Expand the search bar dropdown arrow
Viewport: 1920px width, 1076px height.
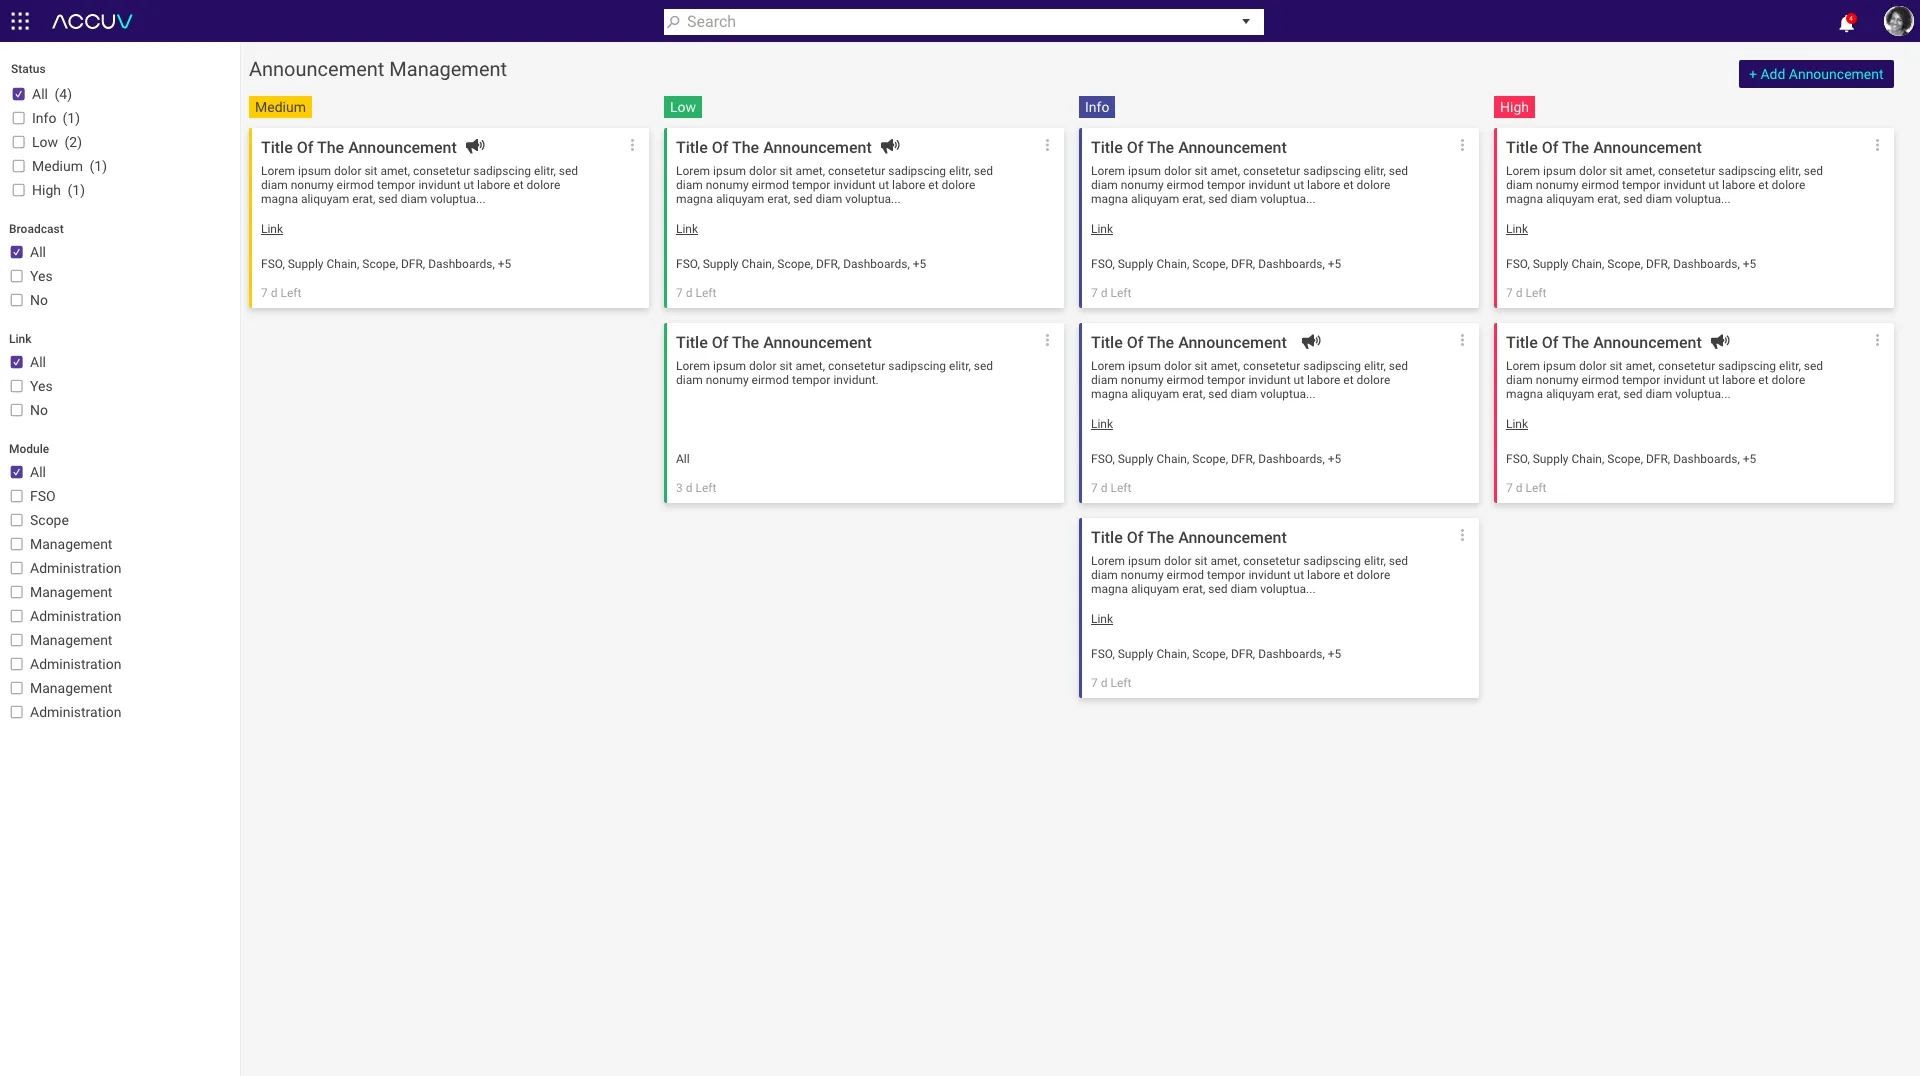point(1246,22)
